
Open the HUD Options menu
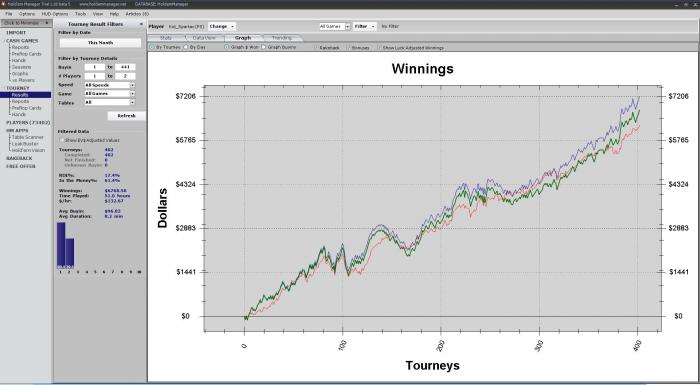[55, 14]
